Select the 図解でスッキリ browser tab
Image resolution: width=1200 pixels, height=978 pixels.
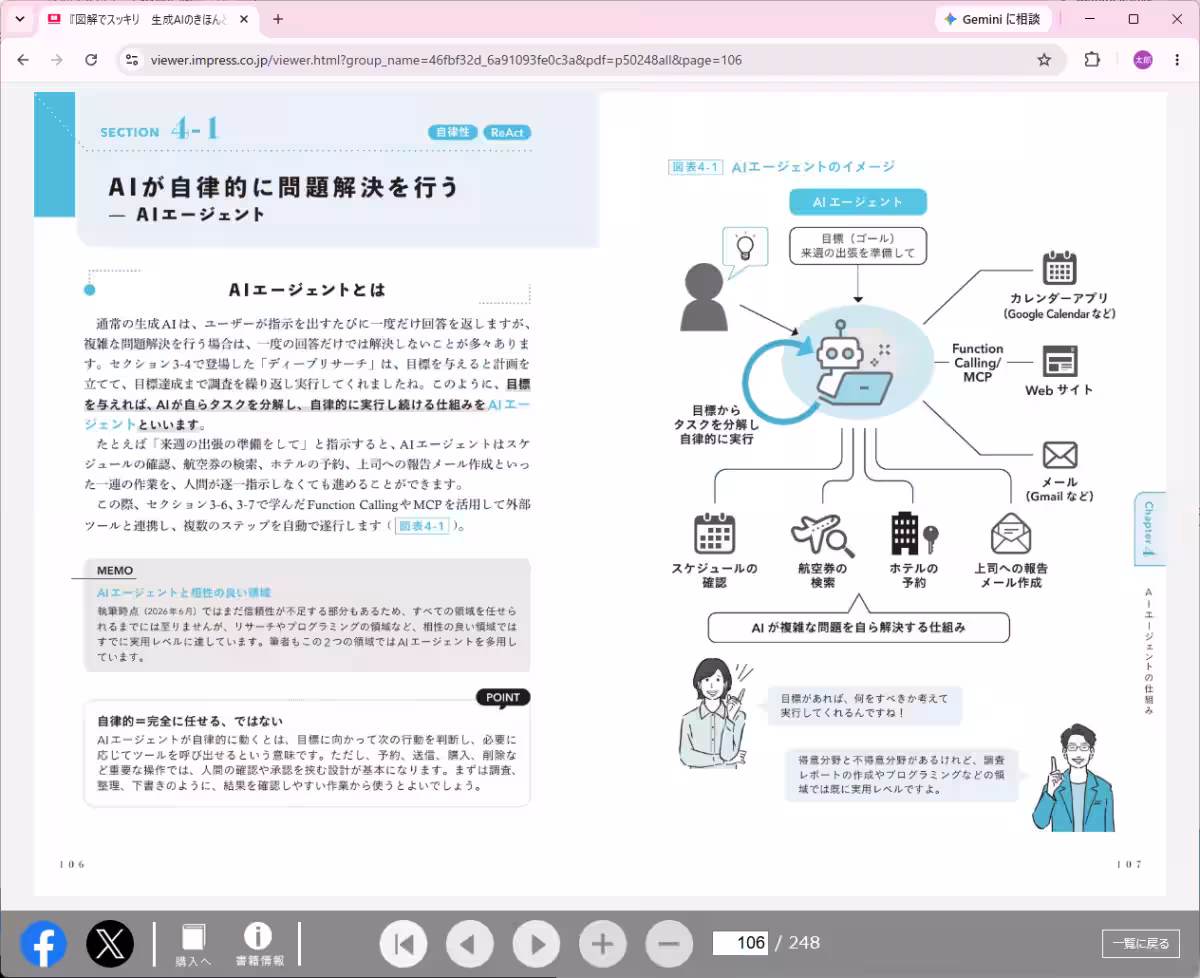[148, 19]
